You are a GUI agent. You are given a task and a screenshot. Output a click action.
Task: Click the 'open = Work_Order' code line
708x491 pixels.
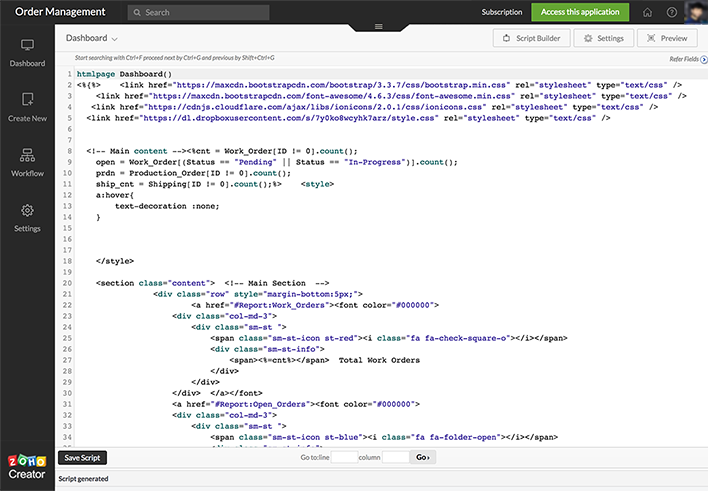point(276,162)
